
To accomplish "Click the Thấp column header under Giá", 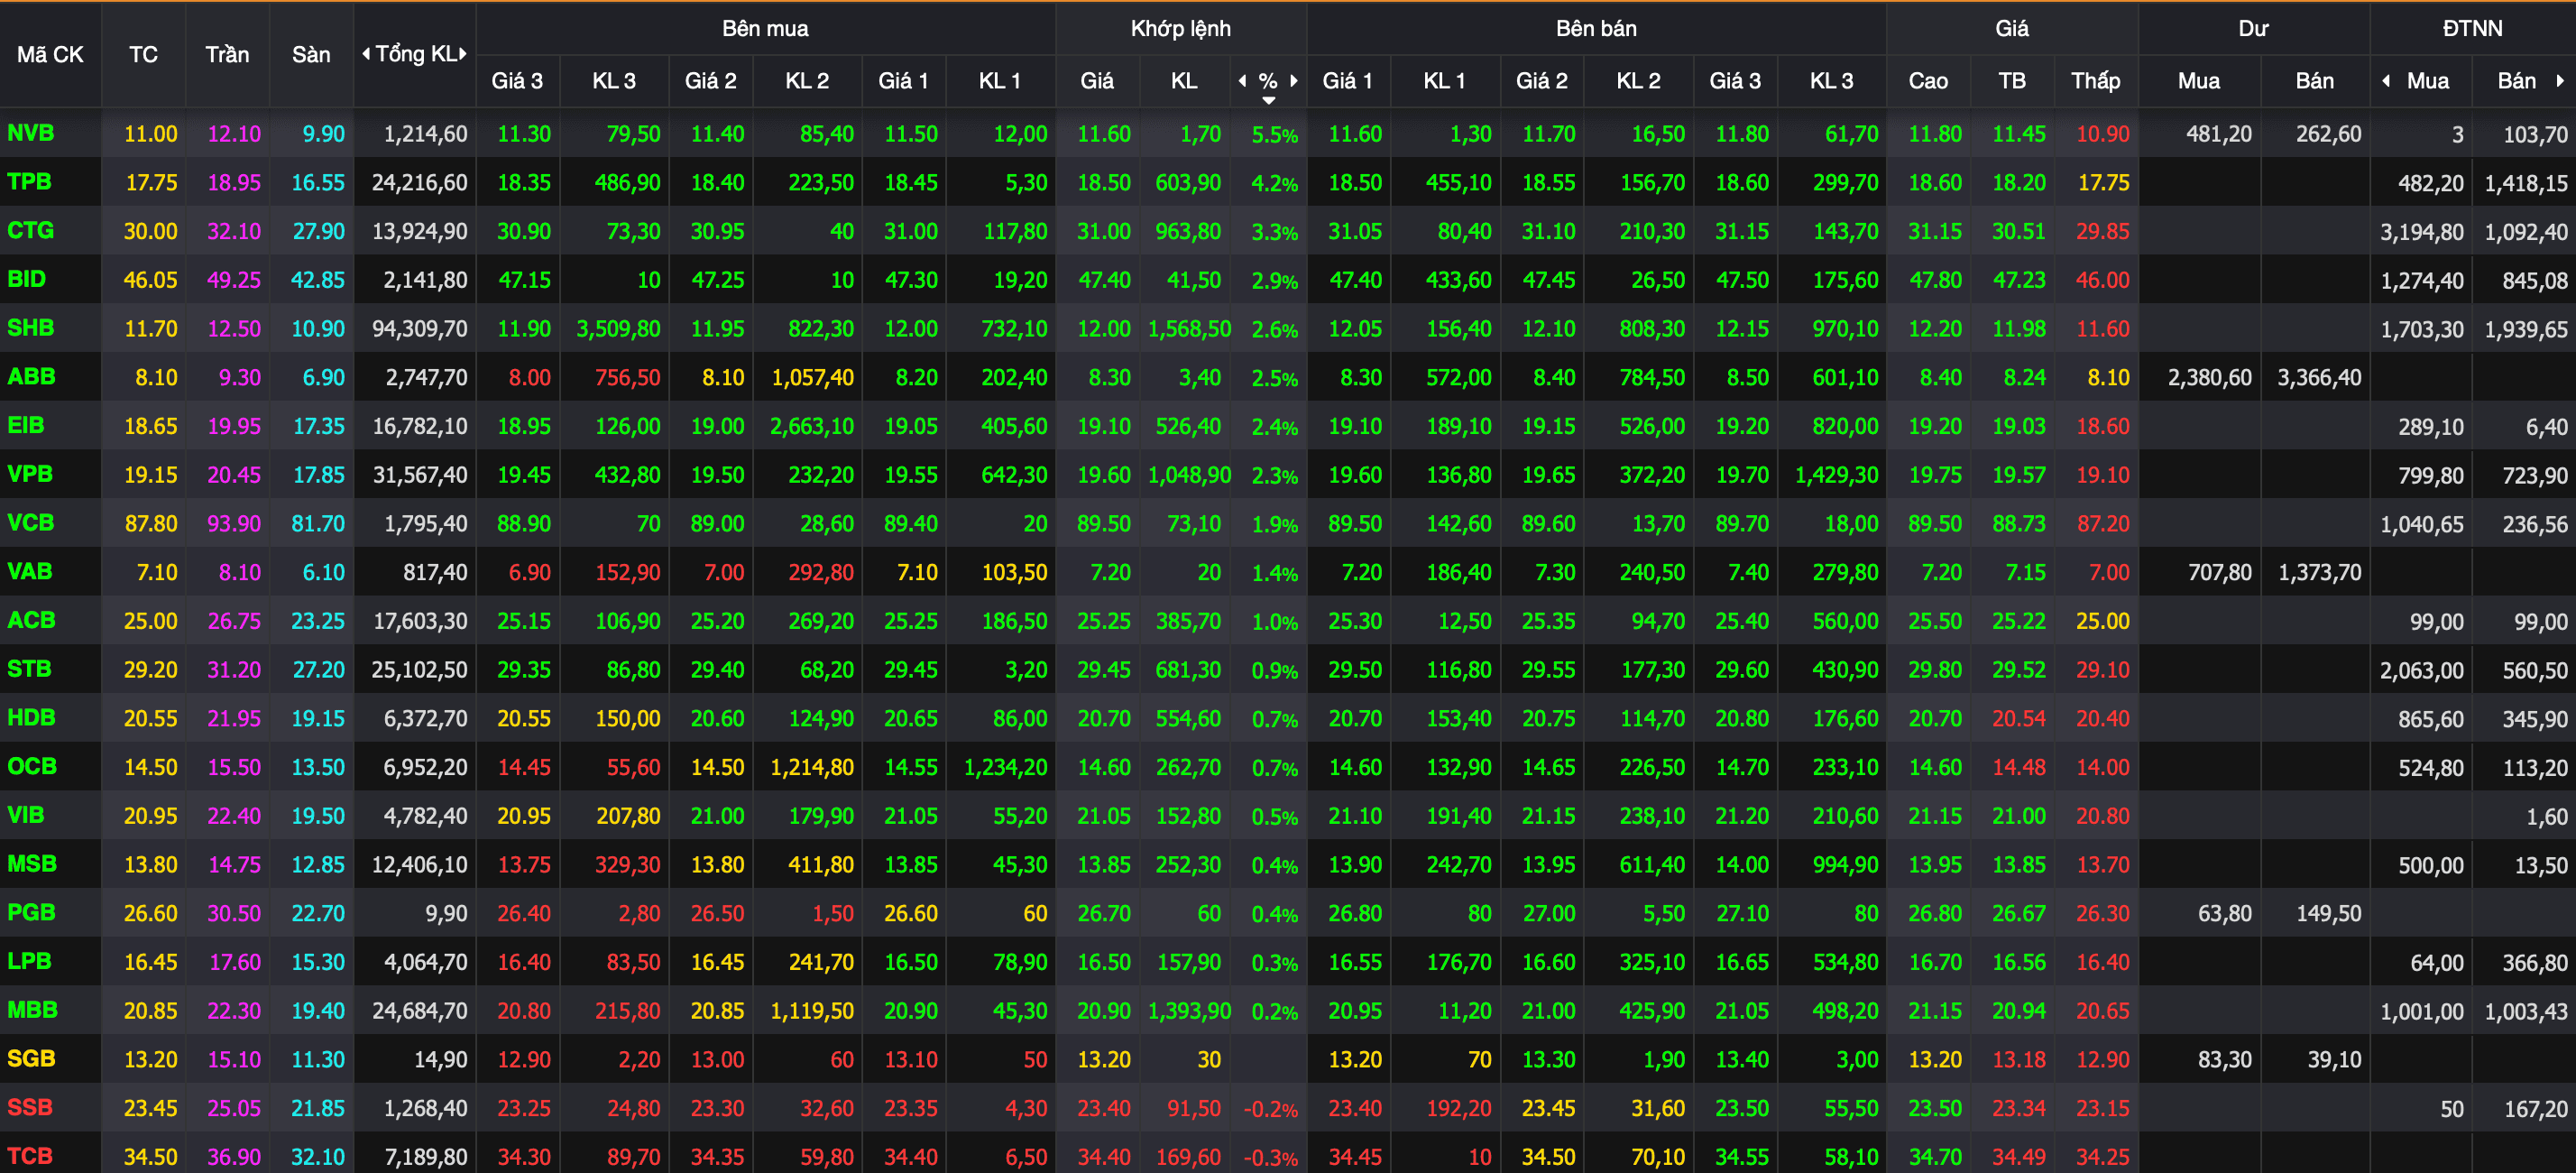I will [x=2095, y=81].
